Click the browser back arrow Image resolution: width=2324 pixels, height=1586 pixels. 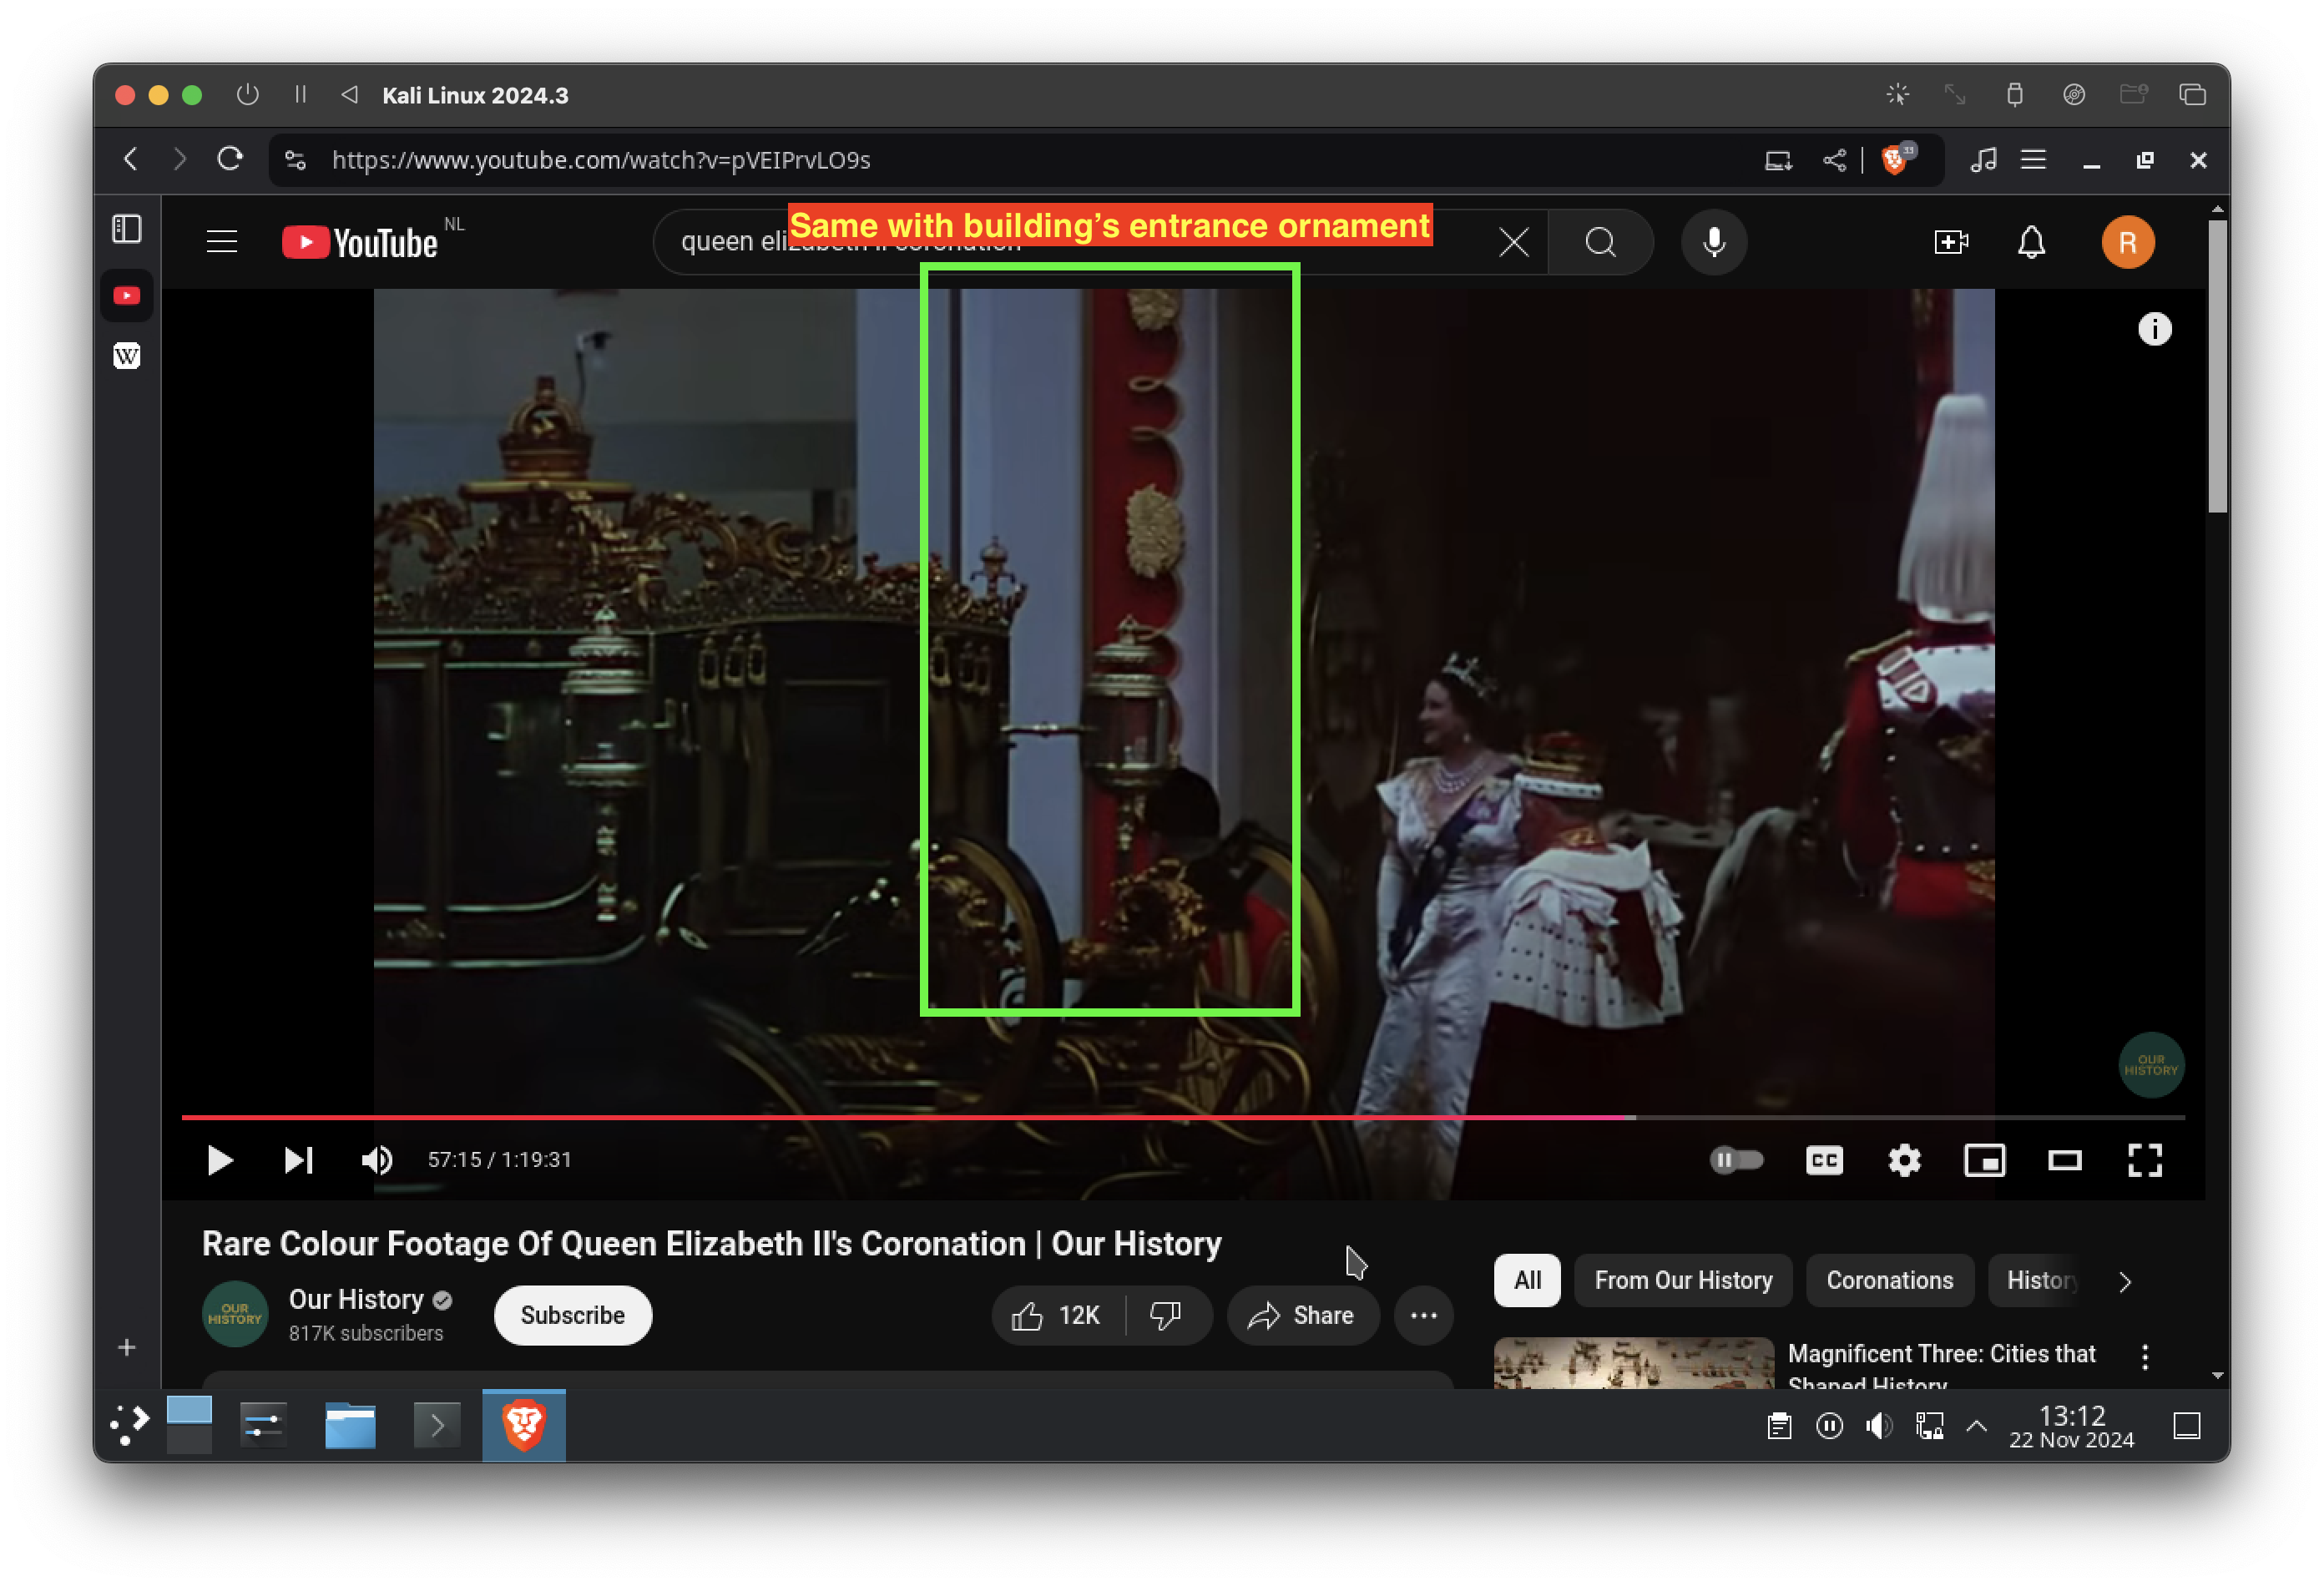point(131,160)
